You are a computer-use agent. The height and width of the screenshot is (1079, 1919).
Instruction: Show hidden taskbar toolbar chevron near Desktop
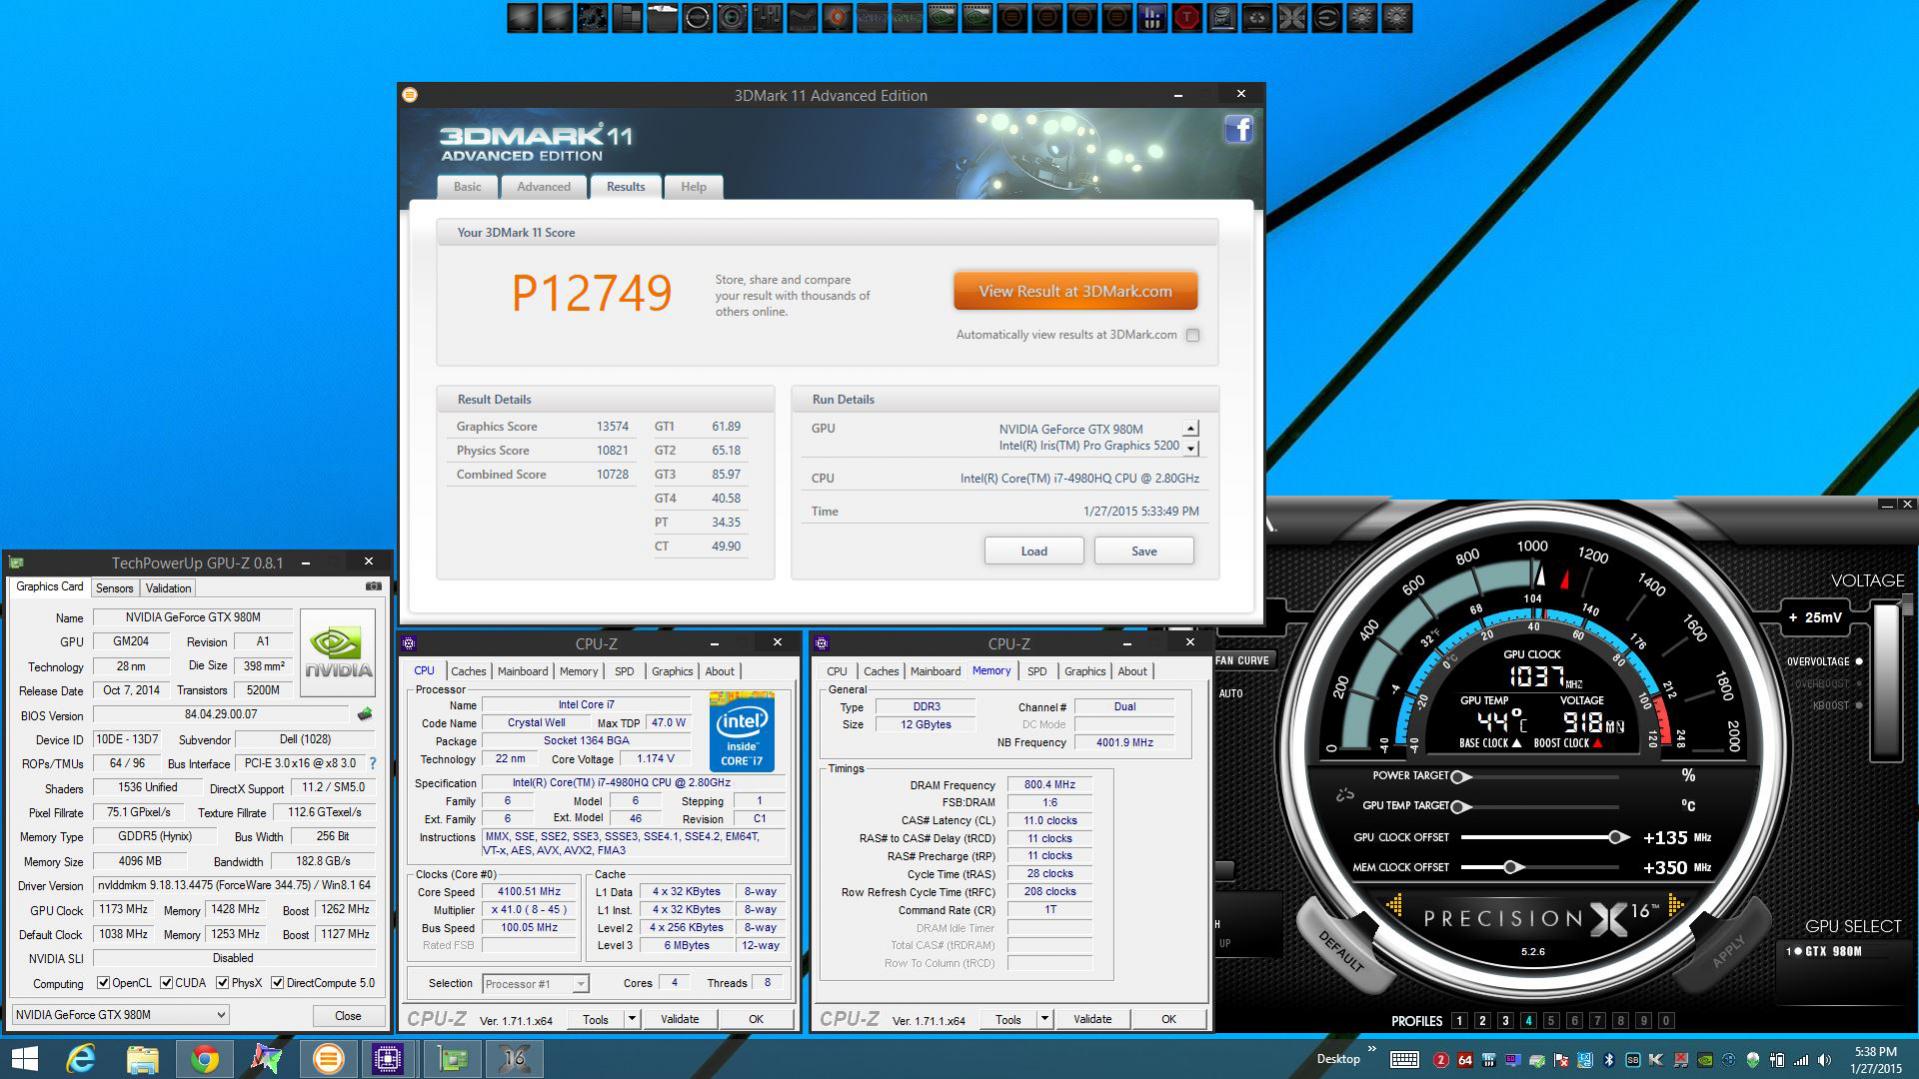[1372, 1050]
